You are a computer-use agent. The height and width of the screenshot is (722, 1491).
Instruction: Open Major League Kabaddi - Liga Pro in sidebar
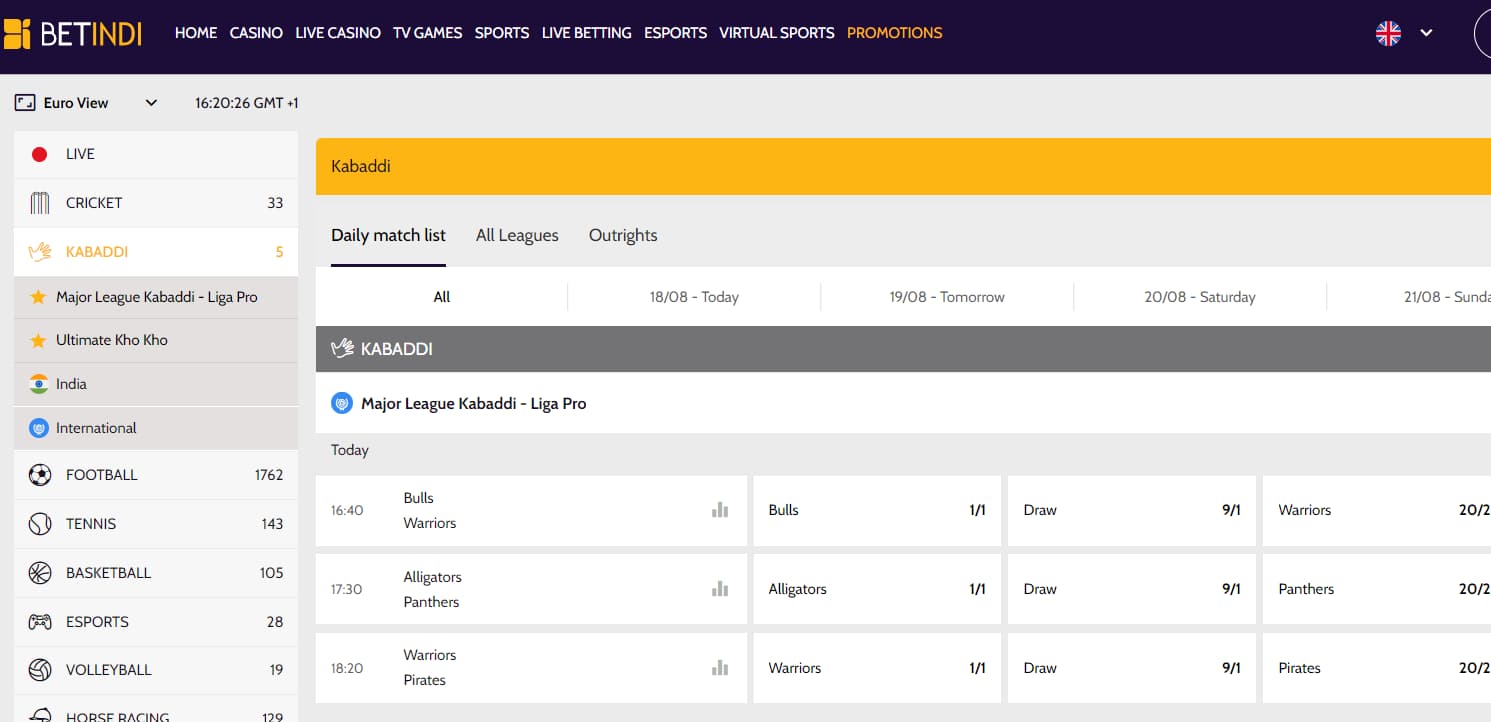[x=156, y=297]
